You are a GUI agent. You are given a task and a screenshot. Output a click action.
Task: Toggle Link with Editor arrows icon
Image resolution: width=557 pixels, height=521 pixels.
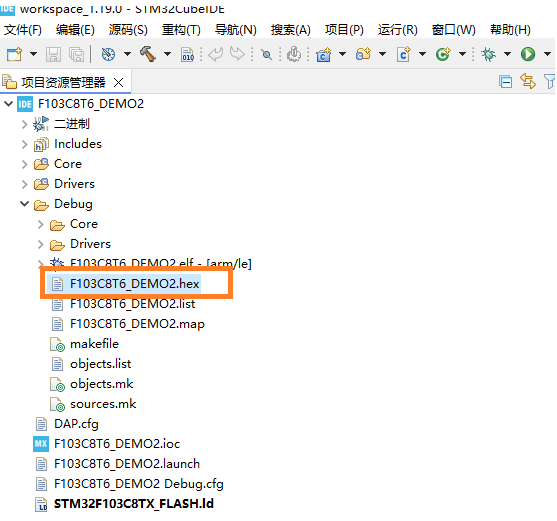click(528, 81)
